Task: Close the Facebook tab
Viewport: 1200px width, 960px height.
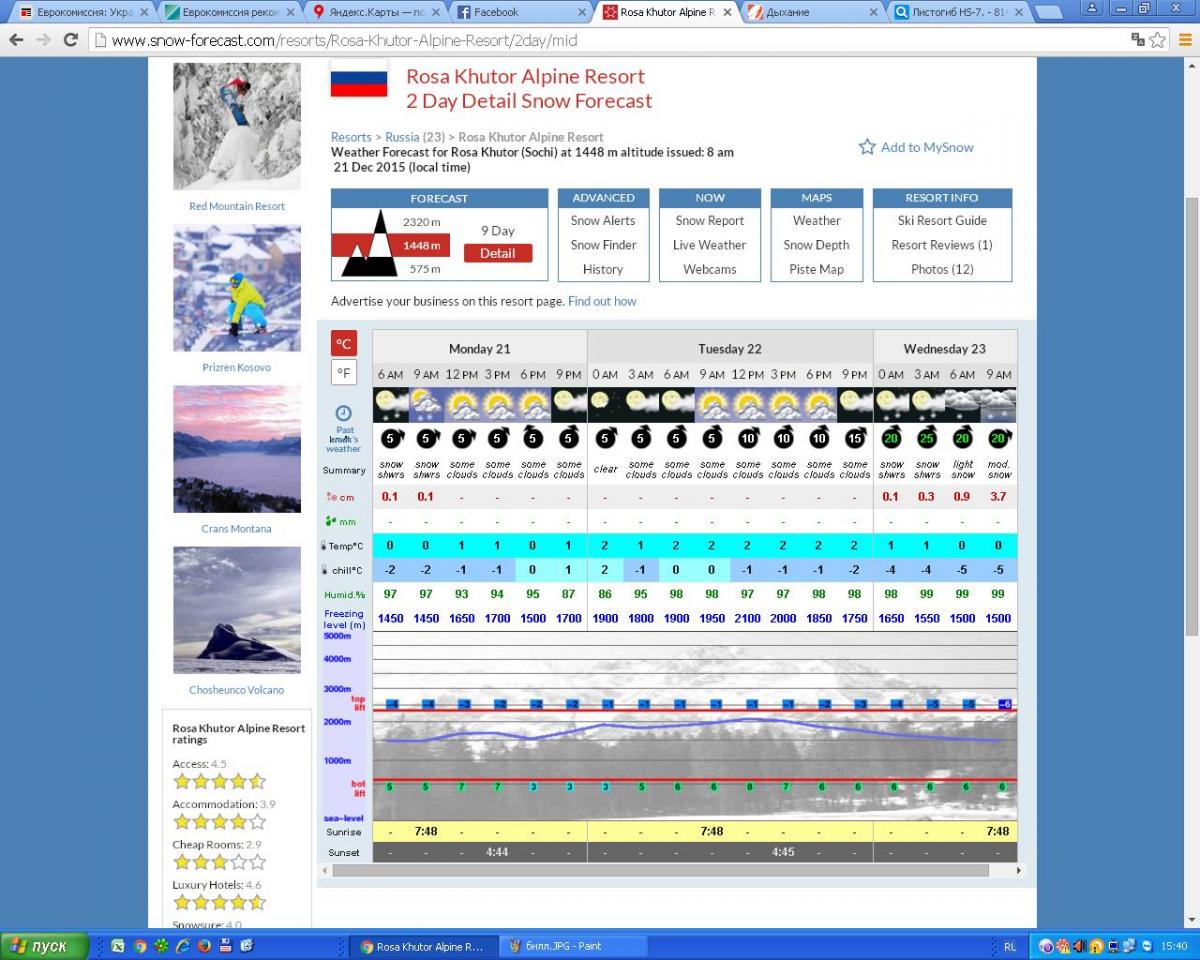Action: tap(581, 12)
